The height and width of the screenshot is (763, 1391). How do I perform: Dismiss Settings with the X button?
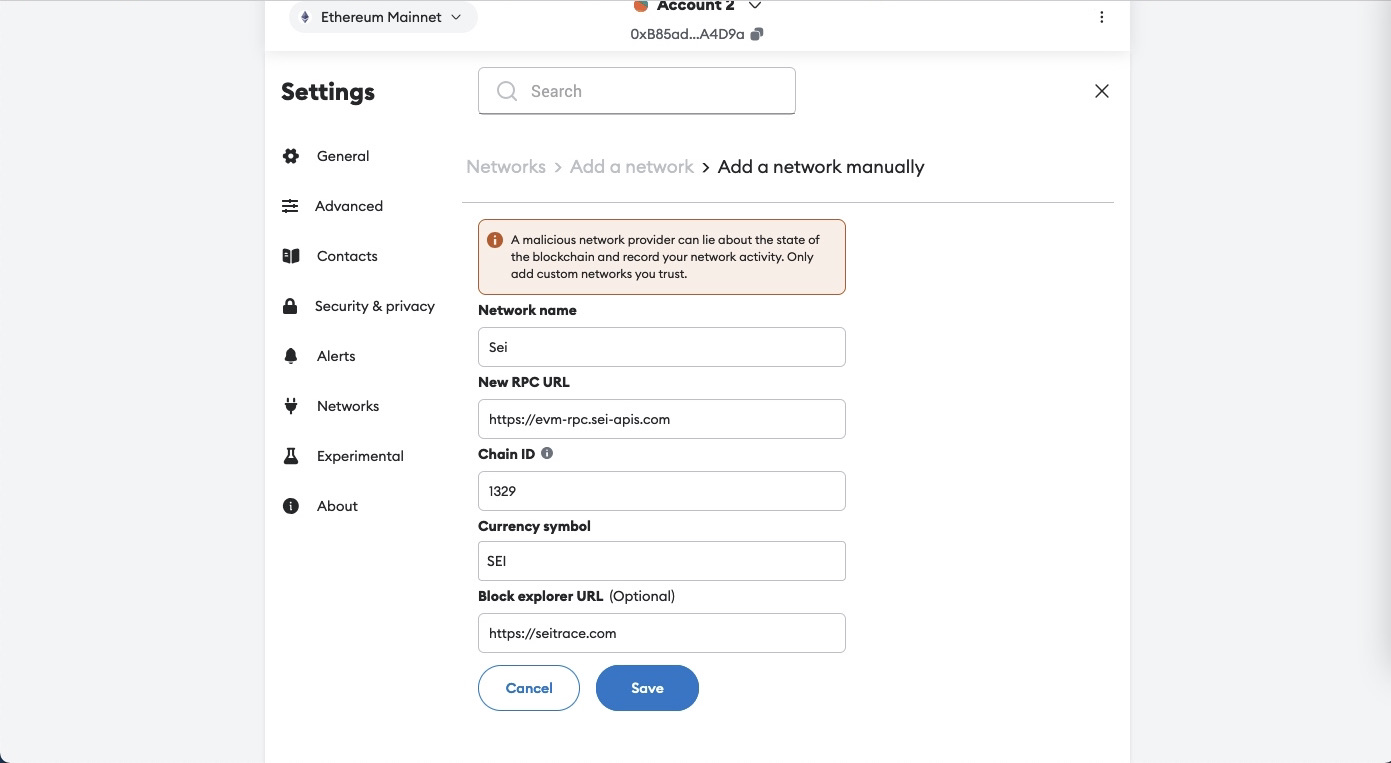(x=1102, y=91)
